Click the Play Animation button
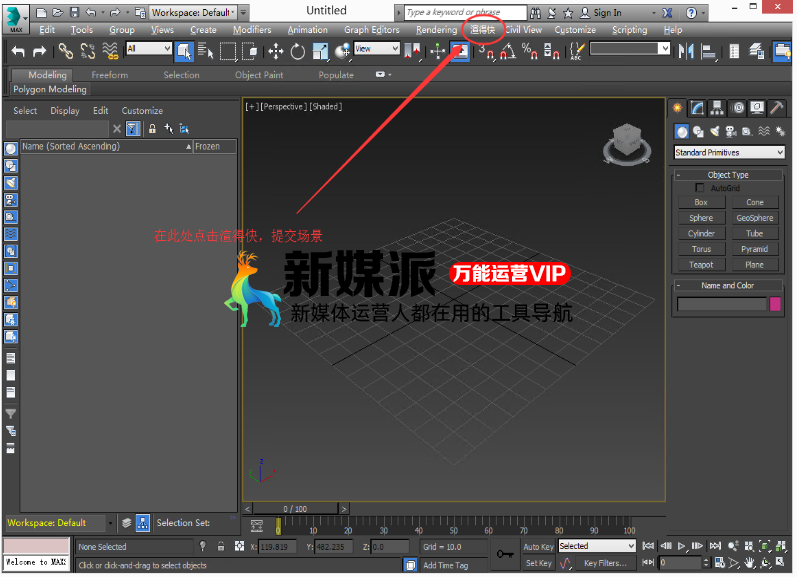This screenshot has height=577, width=797. tap(681, 546)
